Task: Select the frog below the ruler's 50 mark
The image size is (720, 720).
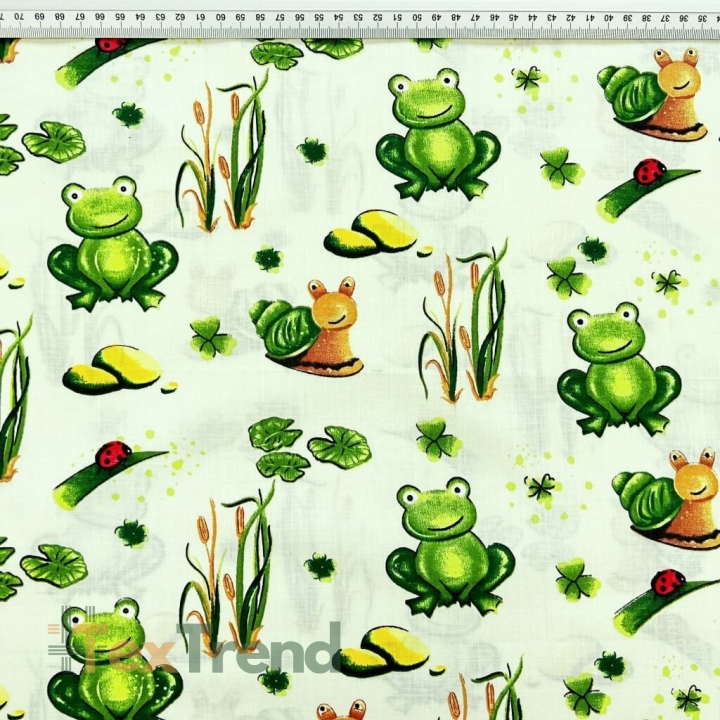Action: [438, 134]
